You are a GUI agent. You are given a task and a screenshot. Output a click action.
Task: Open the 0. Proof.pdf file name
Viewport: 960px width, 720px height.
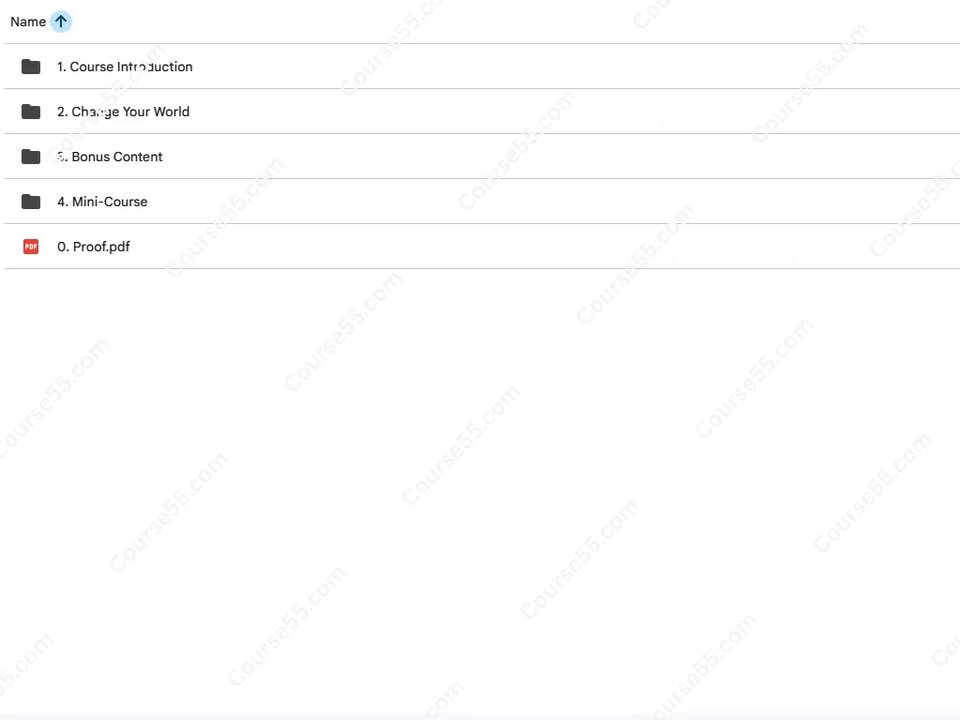(93, 246)
